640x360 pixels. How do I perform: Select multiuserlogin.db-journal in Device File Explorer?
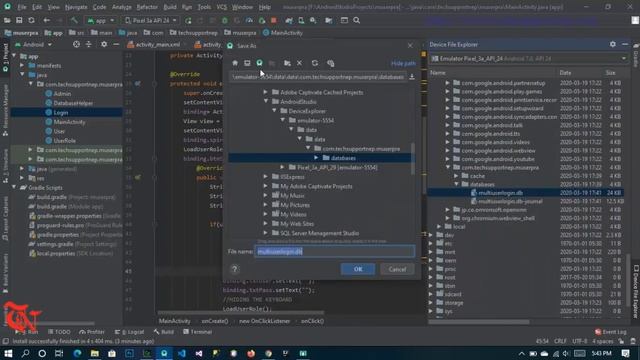point(510,201)
